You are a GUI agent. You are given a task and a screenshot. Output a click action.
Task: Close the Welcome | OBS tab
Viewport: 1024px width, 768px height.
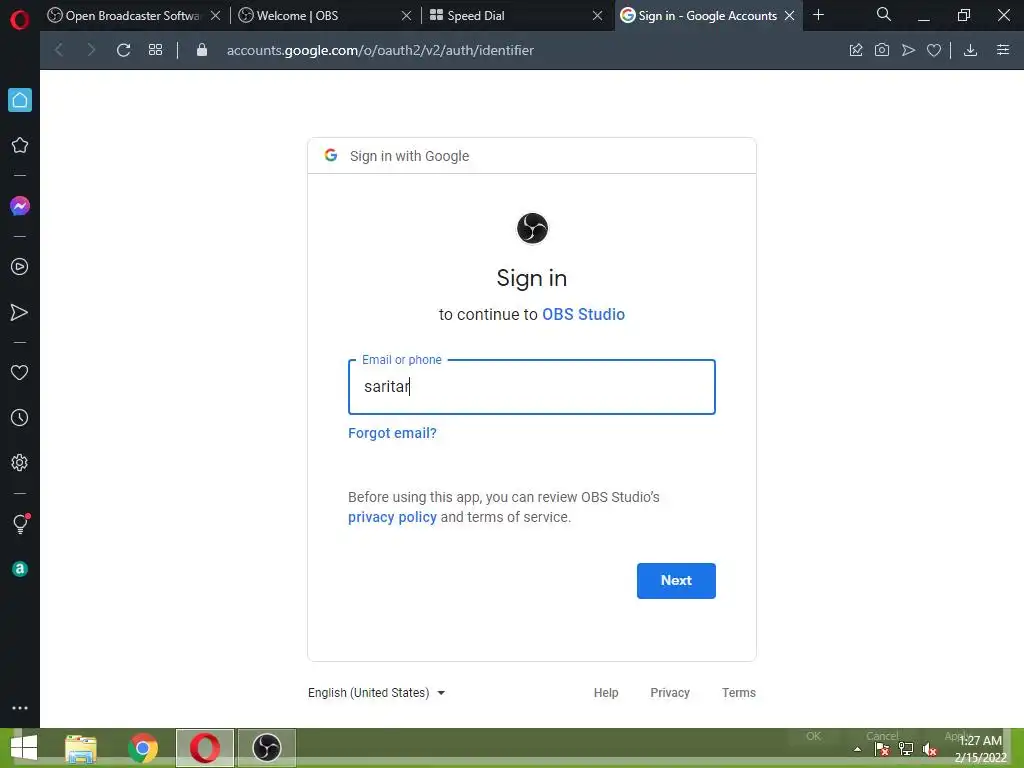[406, 16]
